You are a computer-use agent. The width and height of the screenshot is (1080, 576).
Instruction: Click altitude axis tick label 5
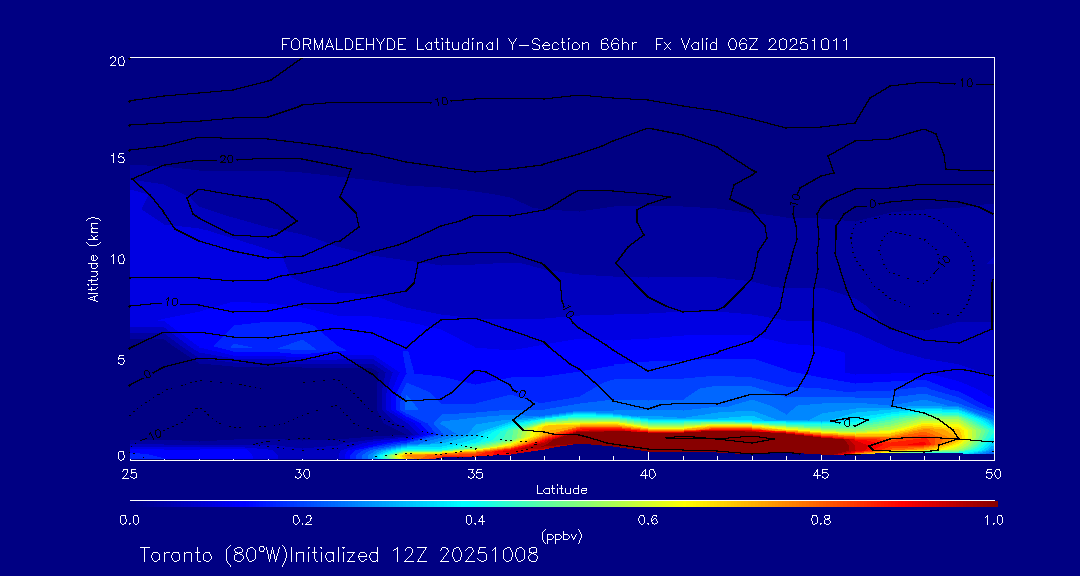120,359
